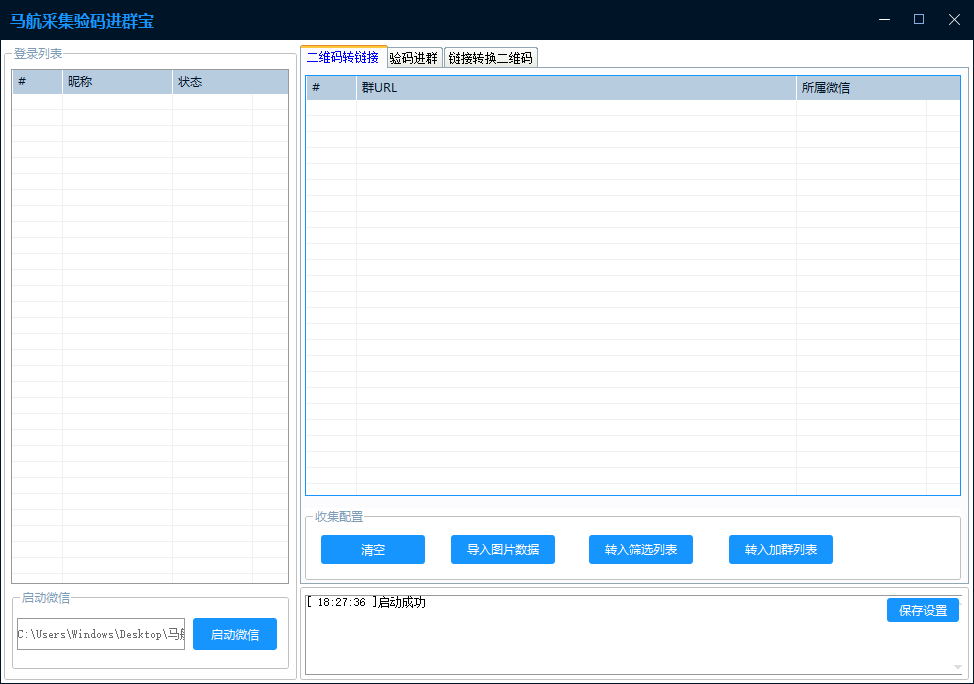Select the 昵称 column header
Image resolution: width=974 pixels, height=684 pixels.
117,82
